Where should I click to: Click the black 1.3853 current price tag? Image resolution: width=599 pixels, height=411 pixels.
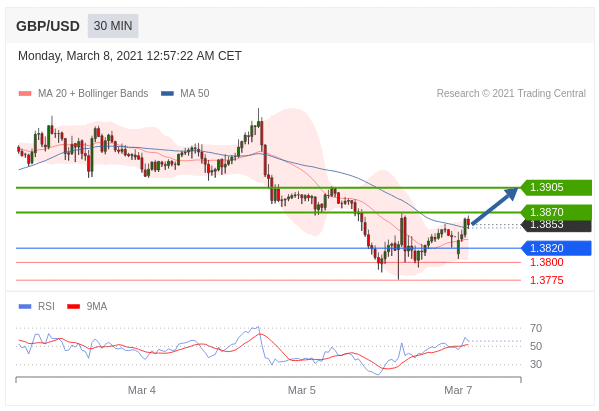pyautogui.click(x=557, y=225)
